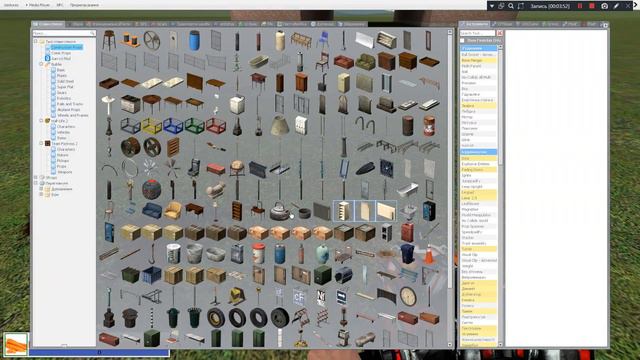Select Comic Props in spawnlist tree
The image size is (640, 360).
pyautogui.click(x=61, y=53)
